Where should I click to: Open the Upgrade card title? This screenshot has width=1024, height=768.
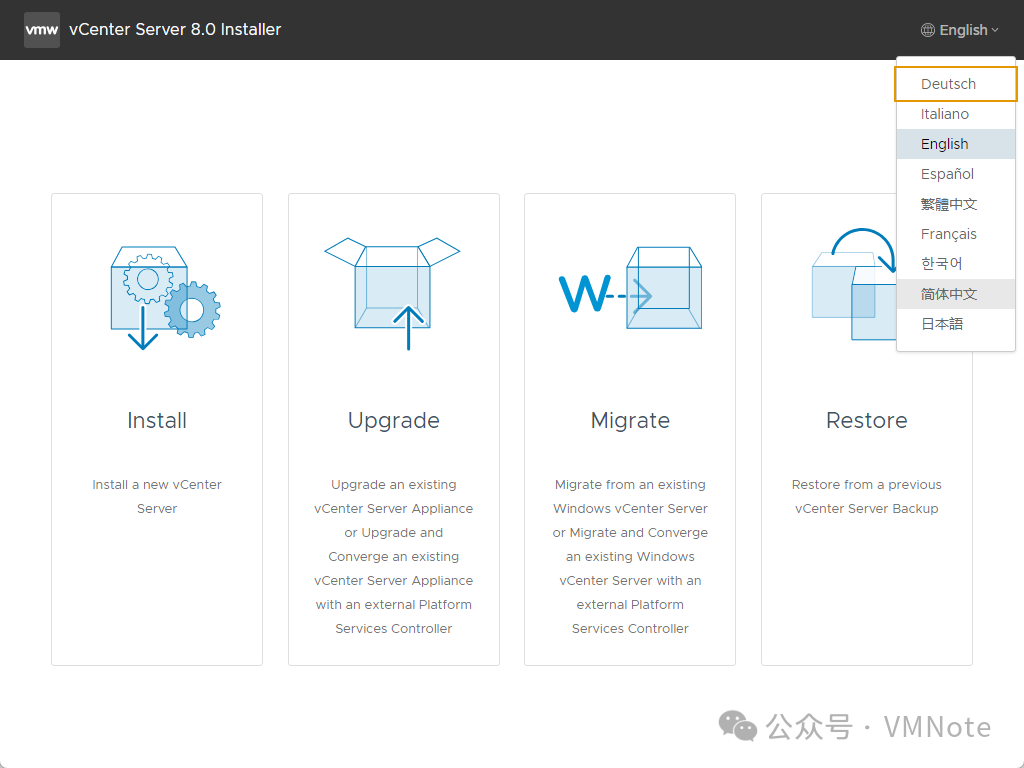pos(394,421)
